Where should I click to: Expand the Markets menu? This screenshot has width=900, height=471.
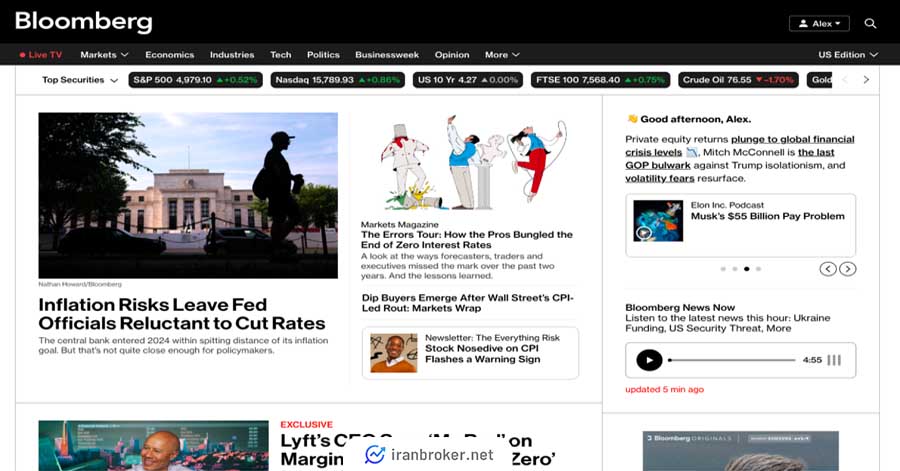pyautogui.click(x=104, y=55)
